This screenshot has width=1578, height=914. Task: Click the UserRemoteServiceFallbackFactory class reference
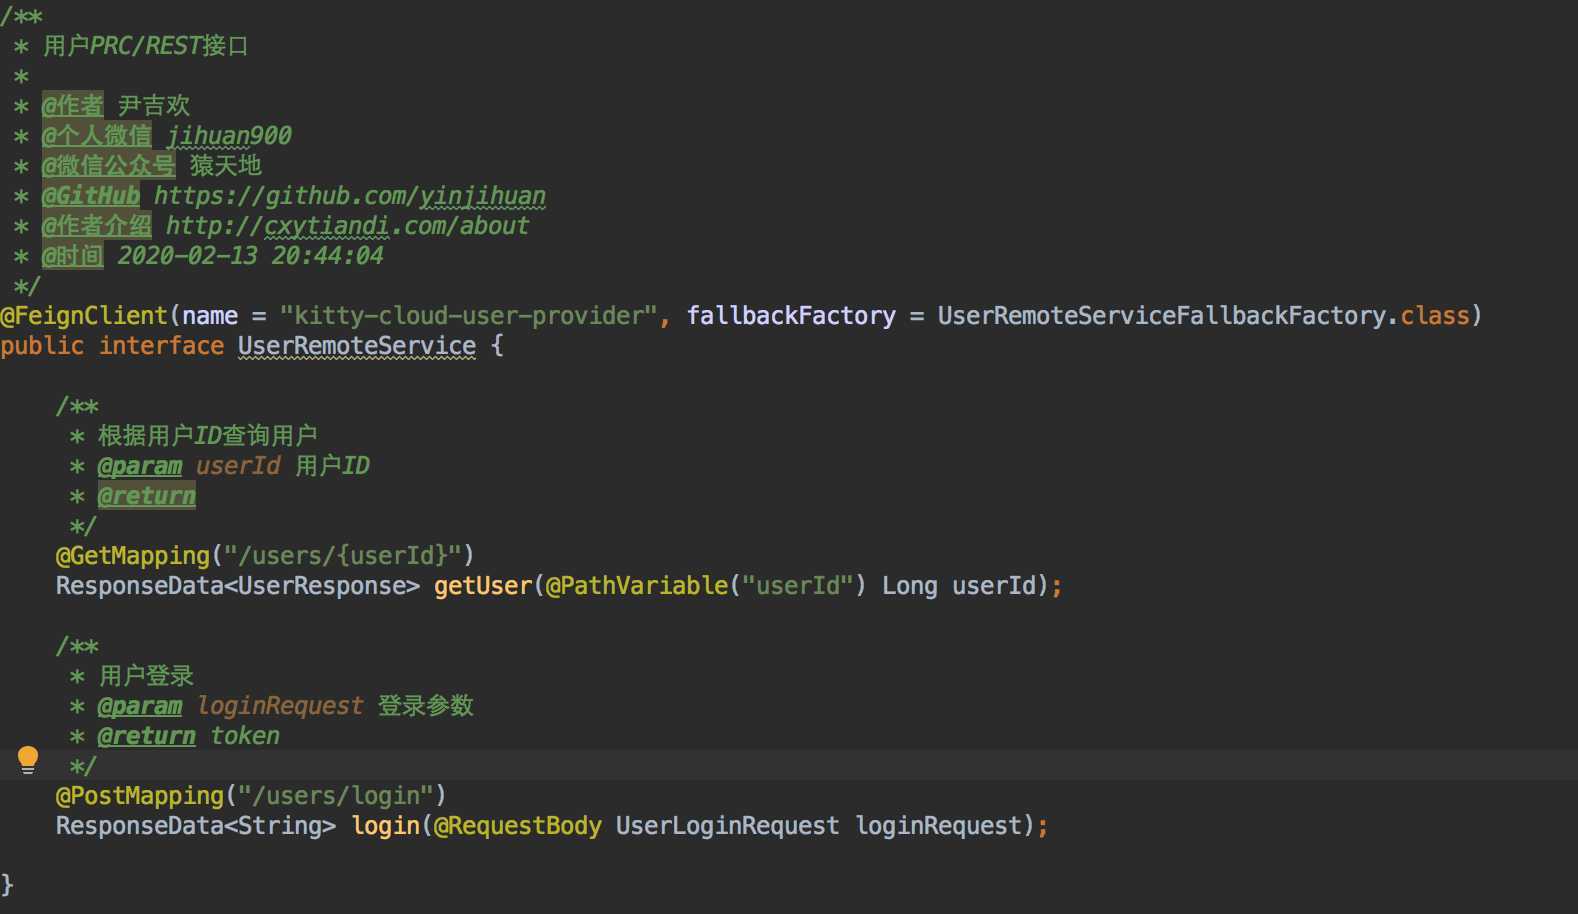tap(1162, 316)
